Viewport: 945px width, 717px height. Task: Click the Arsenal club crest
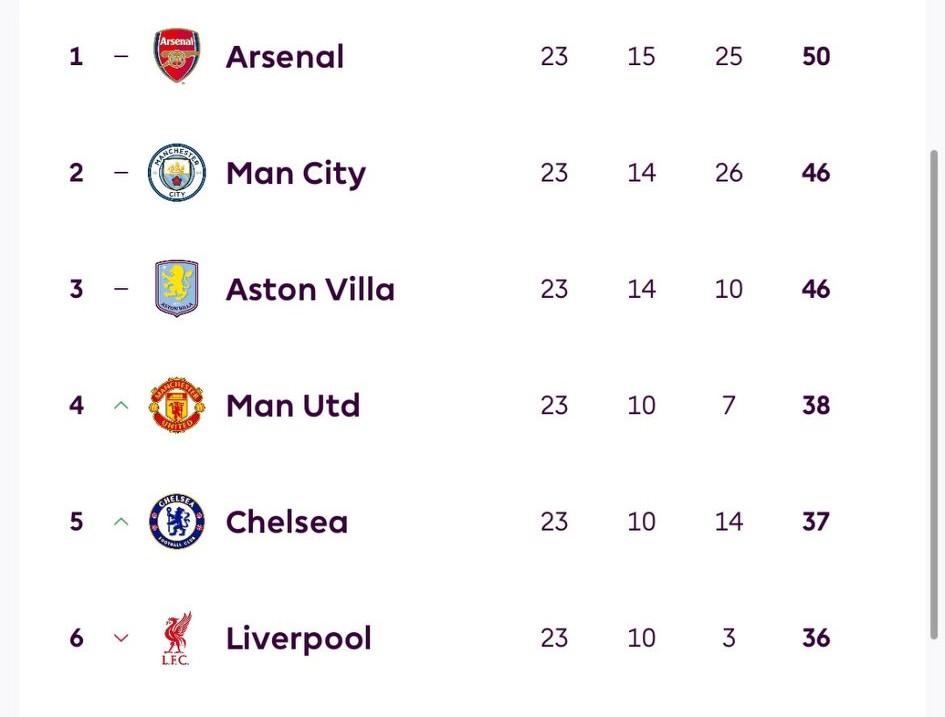click(177, 56)
